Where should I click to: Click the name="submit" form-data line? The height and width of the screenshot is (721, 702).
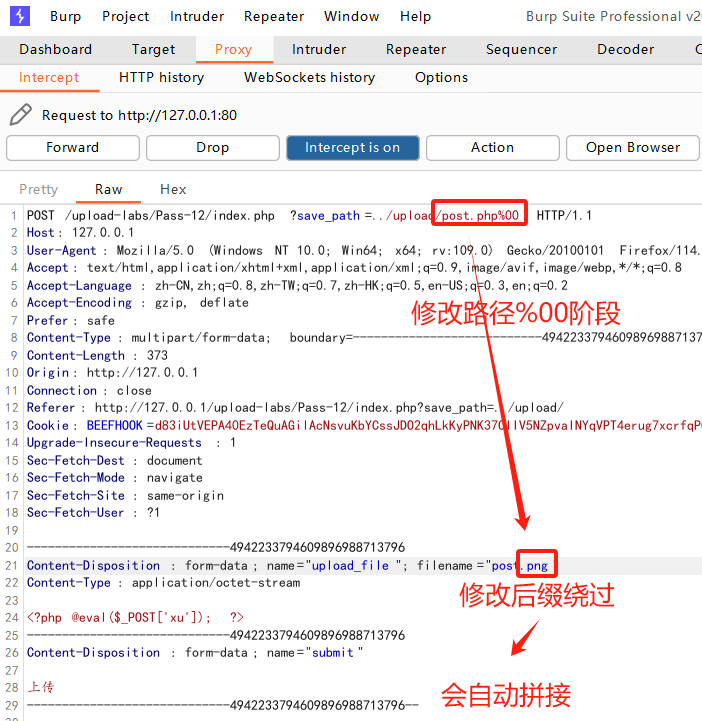pos(195,652)
